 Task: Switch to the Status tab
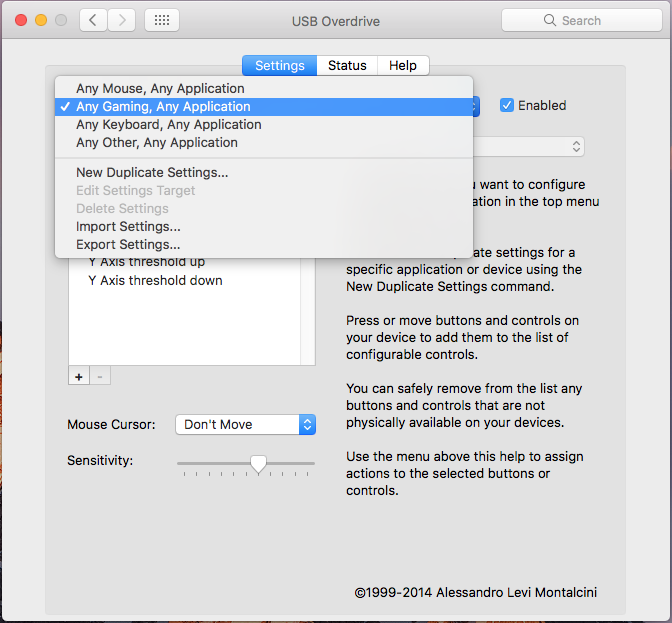347,65
